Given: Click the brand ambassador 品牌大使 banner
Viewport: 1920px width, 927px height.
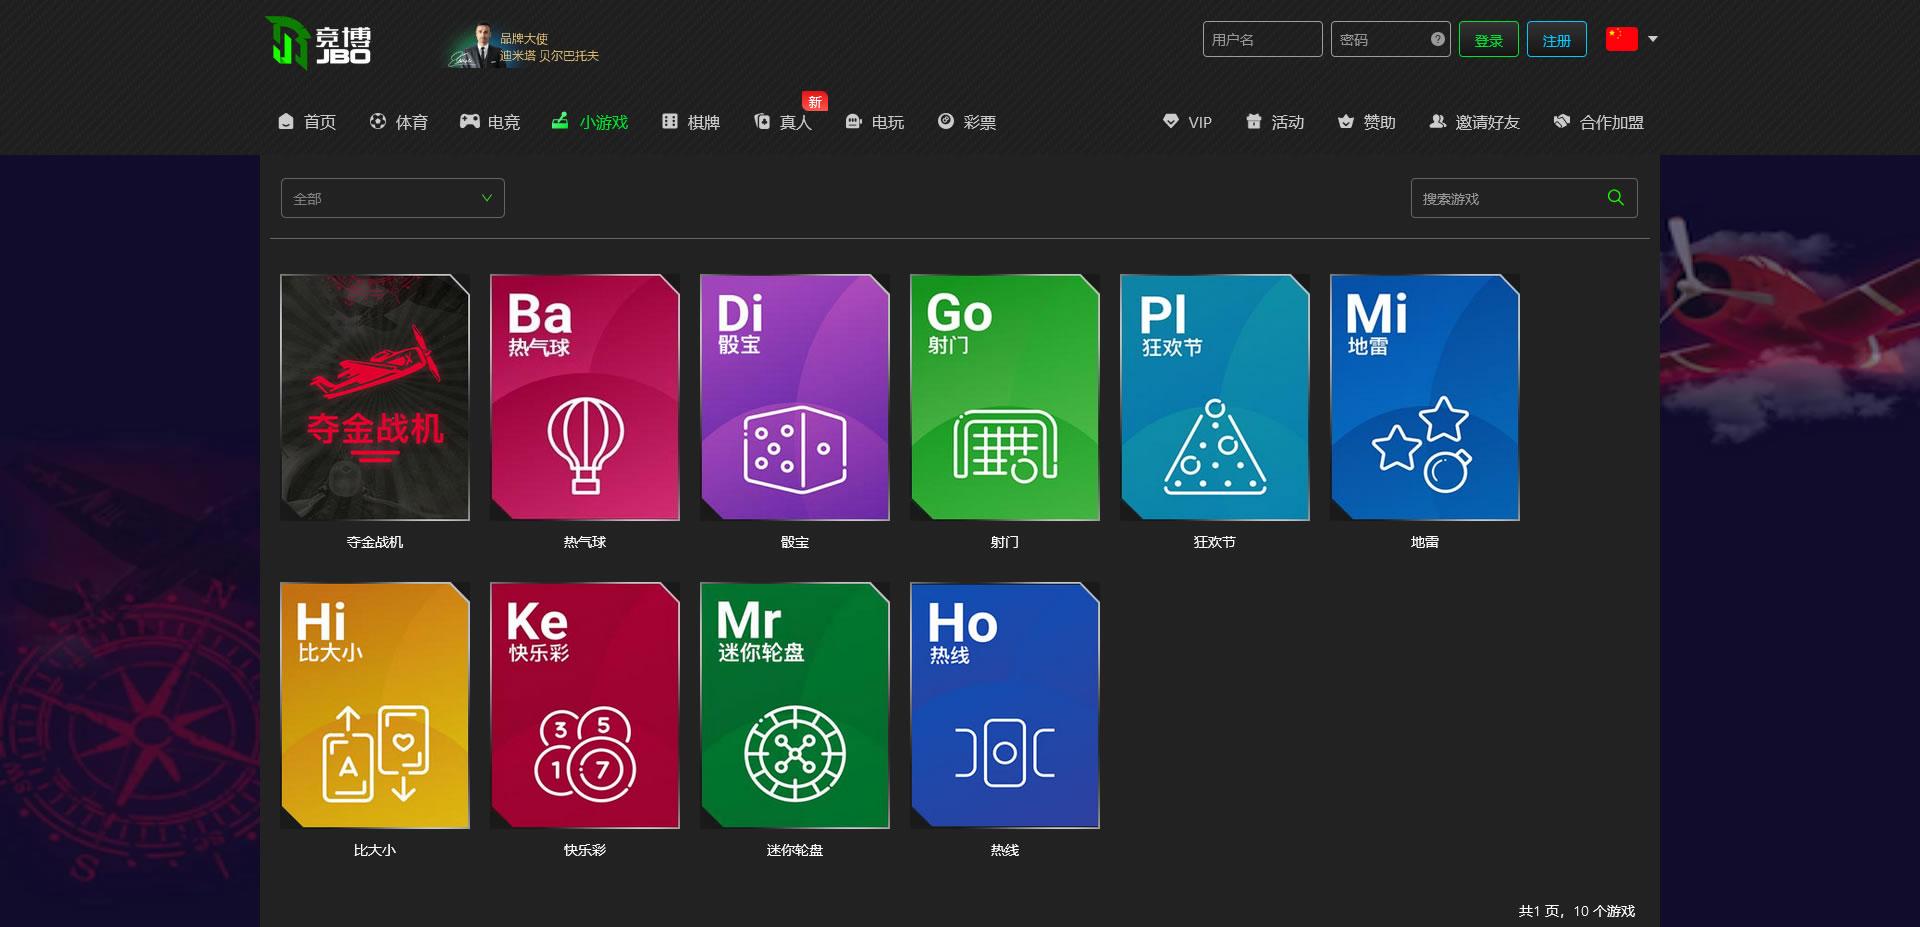Looking at the screenshot, I should click(523, 46).
